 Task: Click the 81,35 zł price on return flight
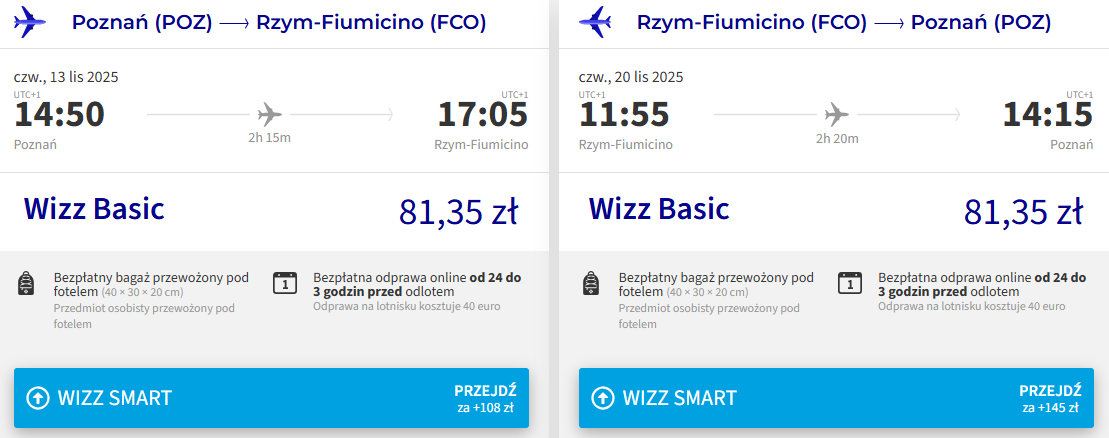pos(1023,212)
